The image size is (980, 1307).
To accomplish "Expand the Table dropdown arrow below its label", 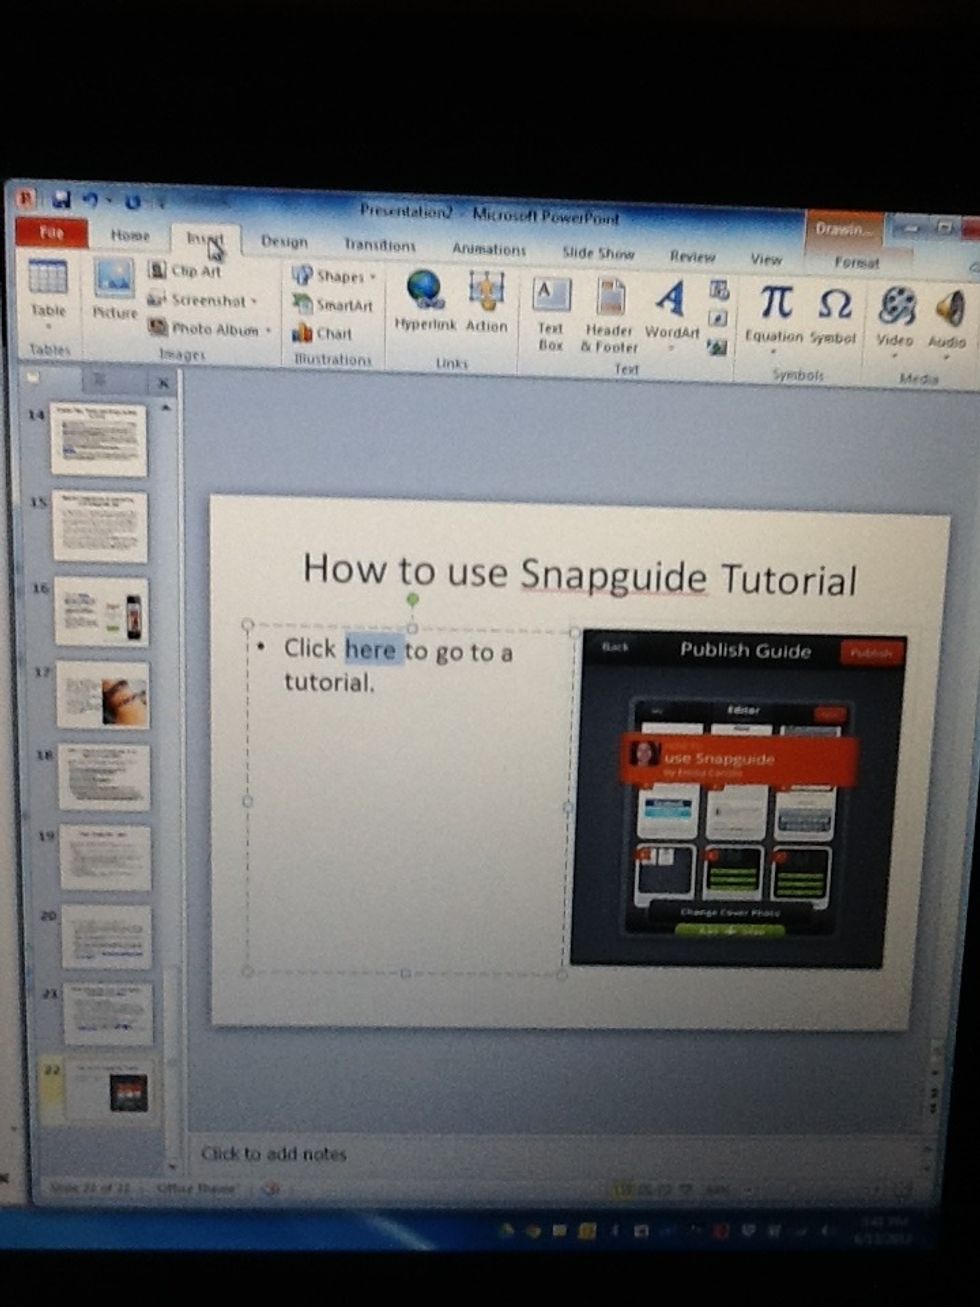I will tap(47, 326).
